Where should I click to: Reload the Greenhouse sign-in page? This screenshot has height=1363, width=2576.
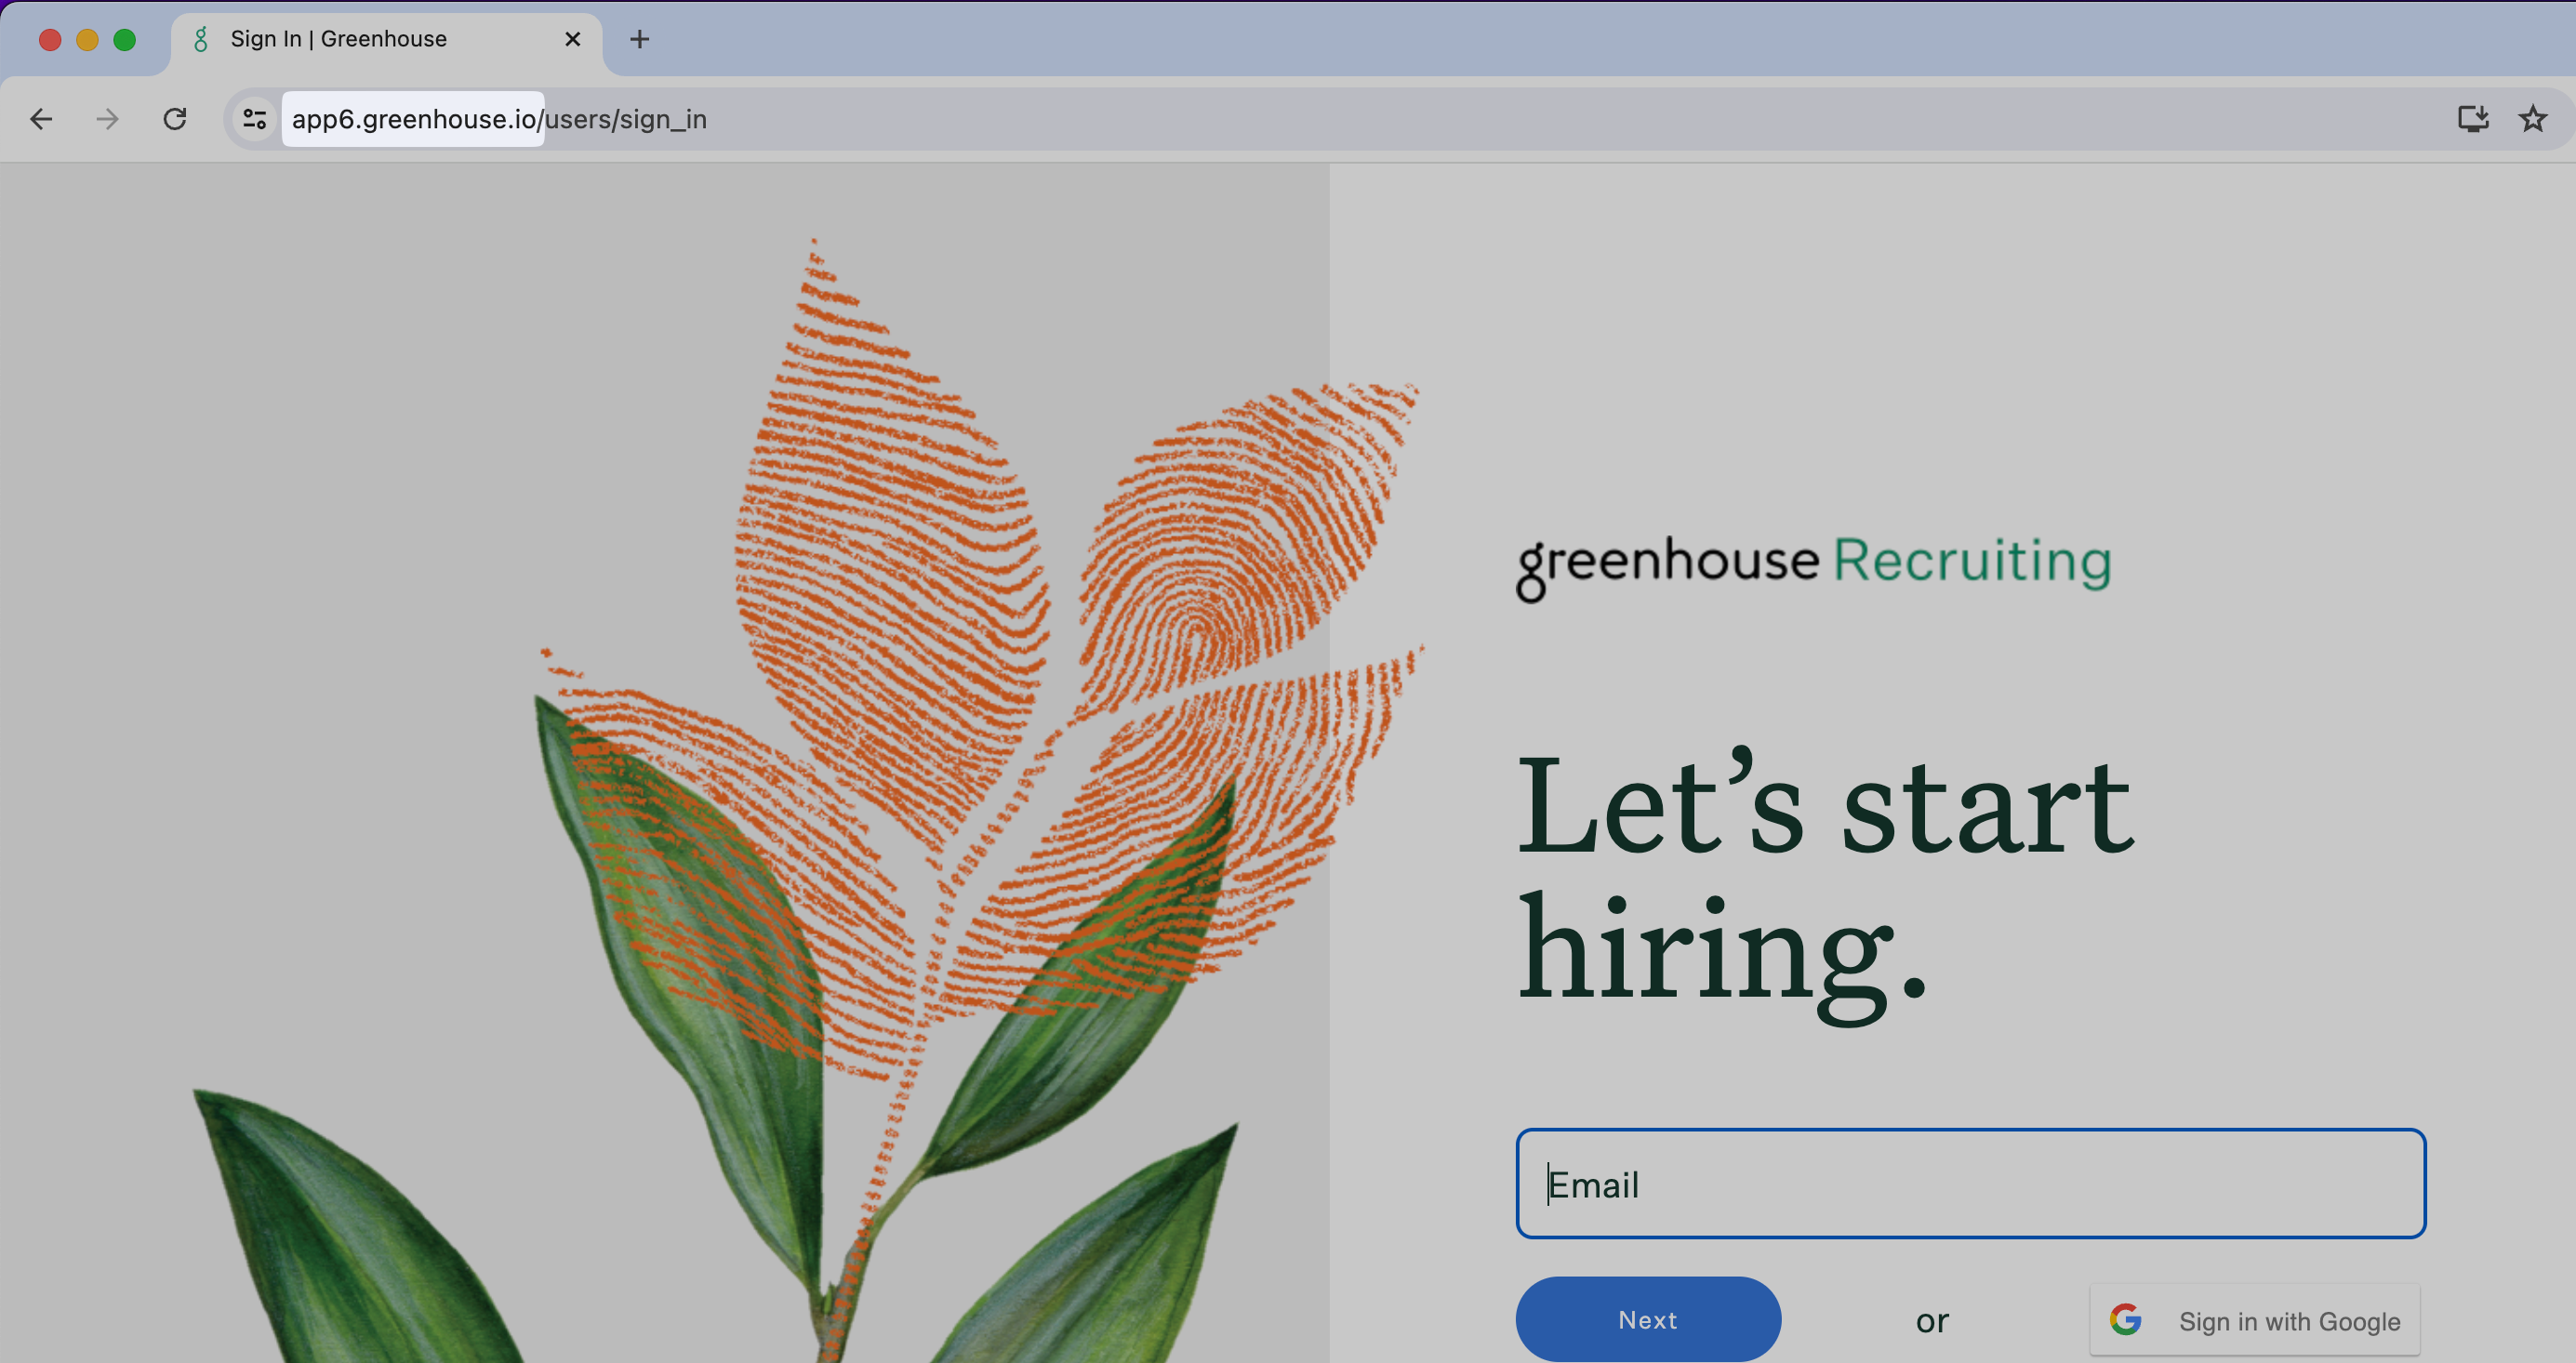(175, 119)
